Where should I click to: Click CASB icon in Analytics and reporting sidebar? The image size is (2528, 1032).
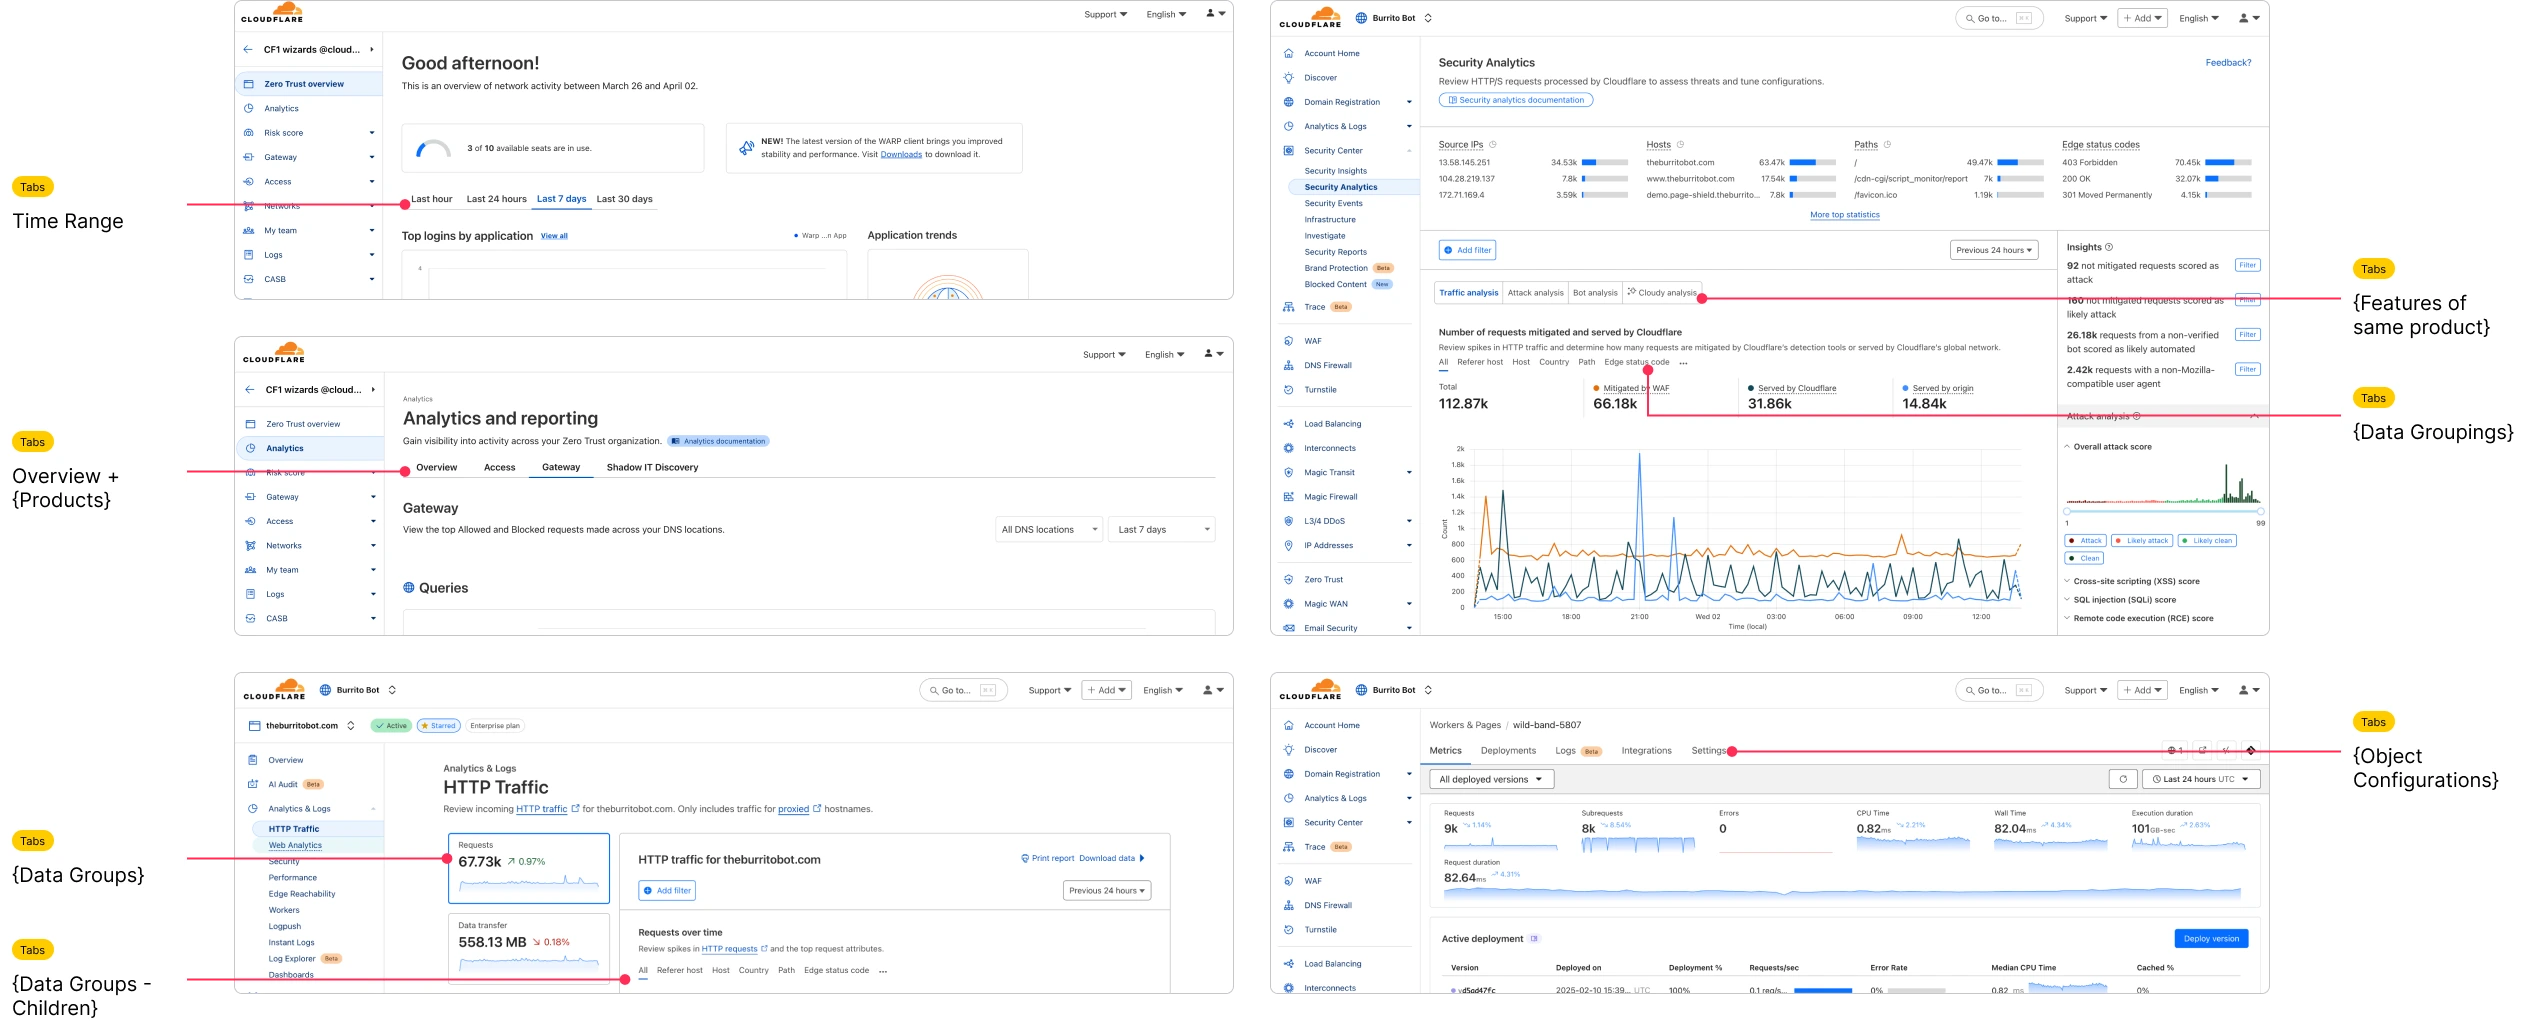coord(250,619)
